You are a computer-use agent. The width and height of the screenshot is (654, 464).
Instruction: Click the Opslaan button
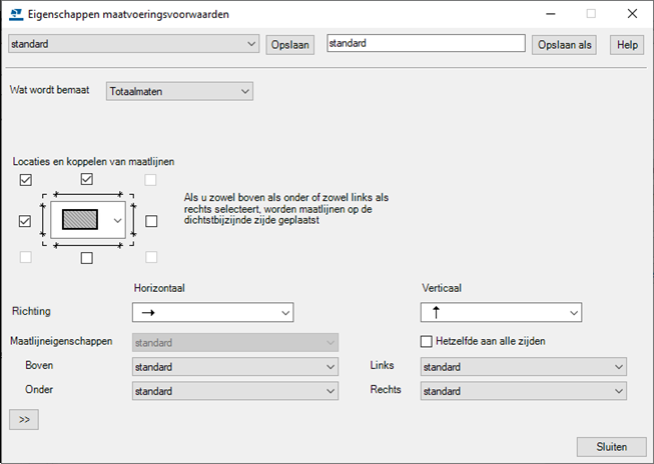point(291,45)
